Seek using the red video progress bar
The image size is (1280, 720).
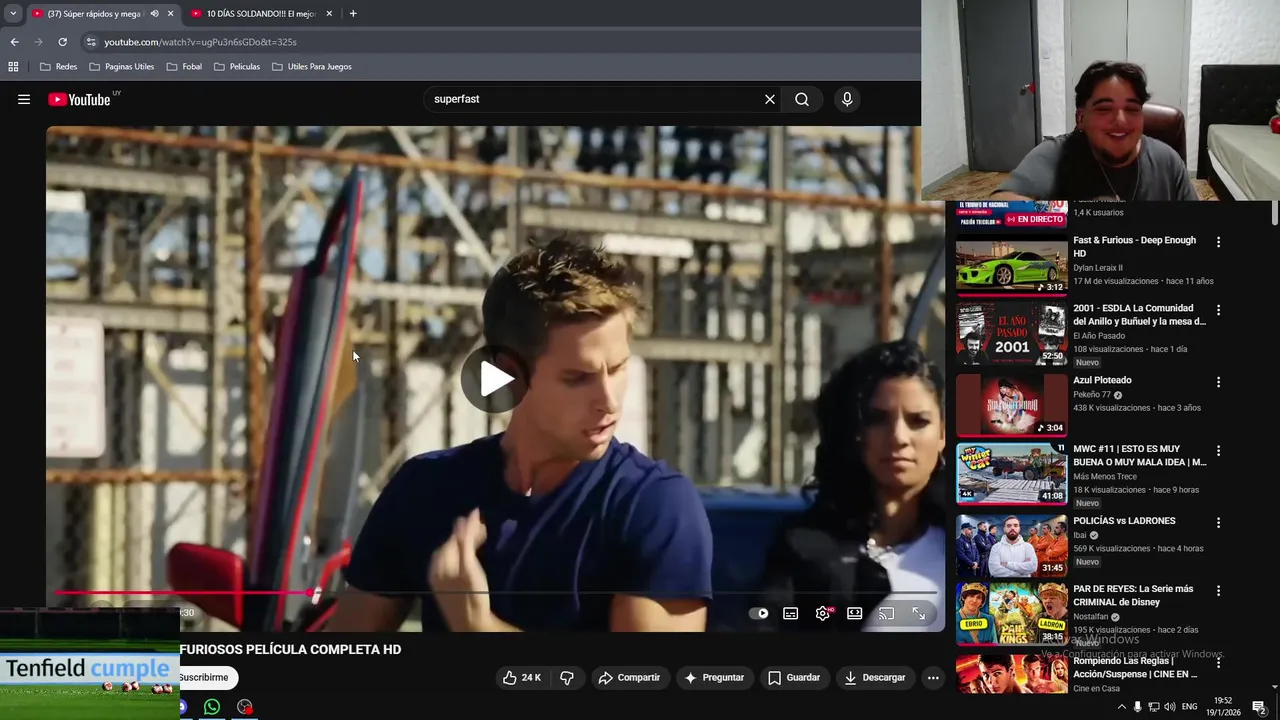[x=495, y=593]
